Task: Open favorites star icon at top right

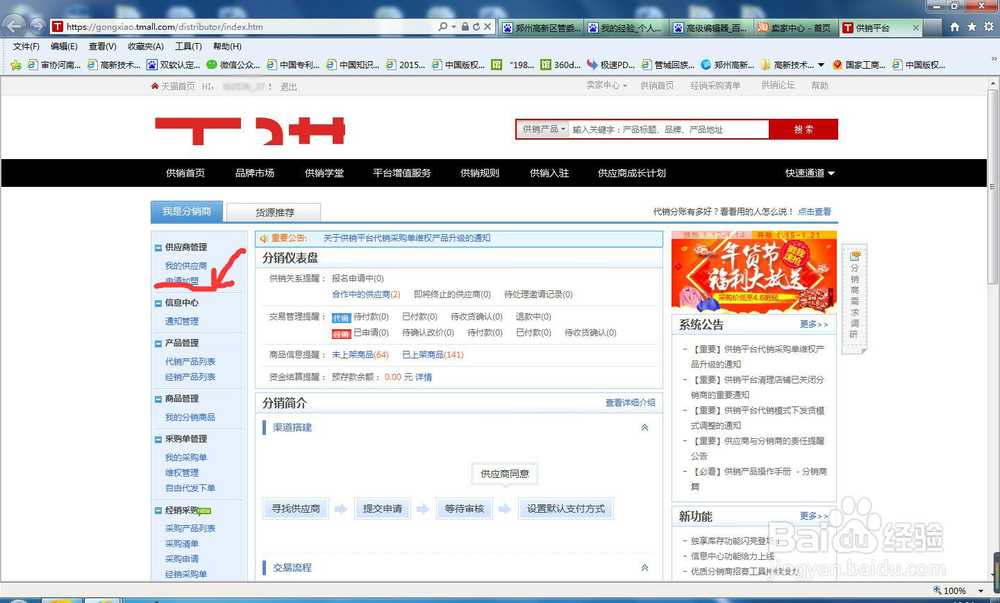Action: click(x=971, y=27)
